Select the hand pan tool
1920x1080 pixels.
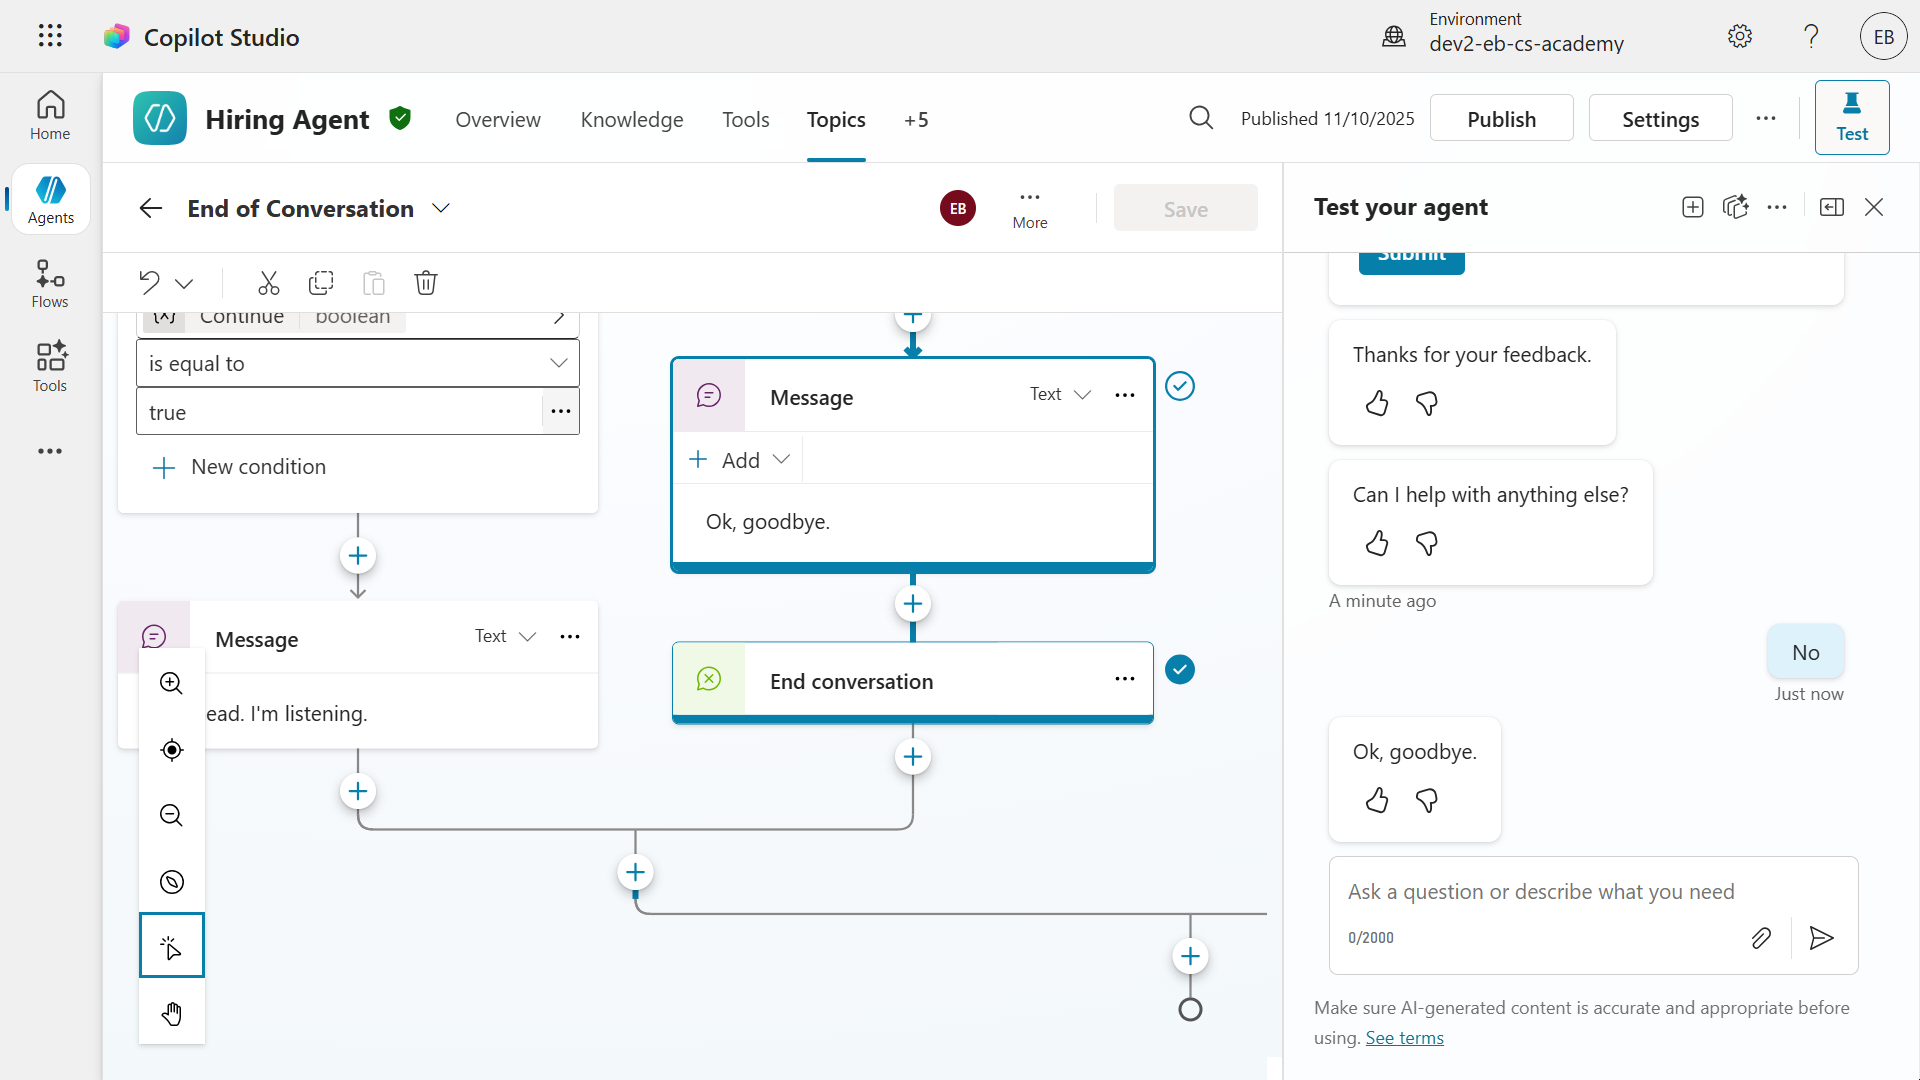[x=171, y=1013]
